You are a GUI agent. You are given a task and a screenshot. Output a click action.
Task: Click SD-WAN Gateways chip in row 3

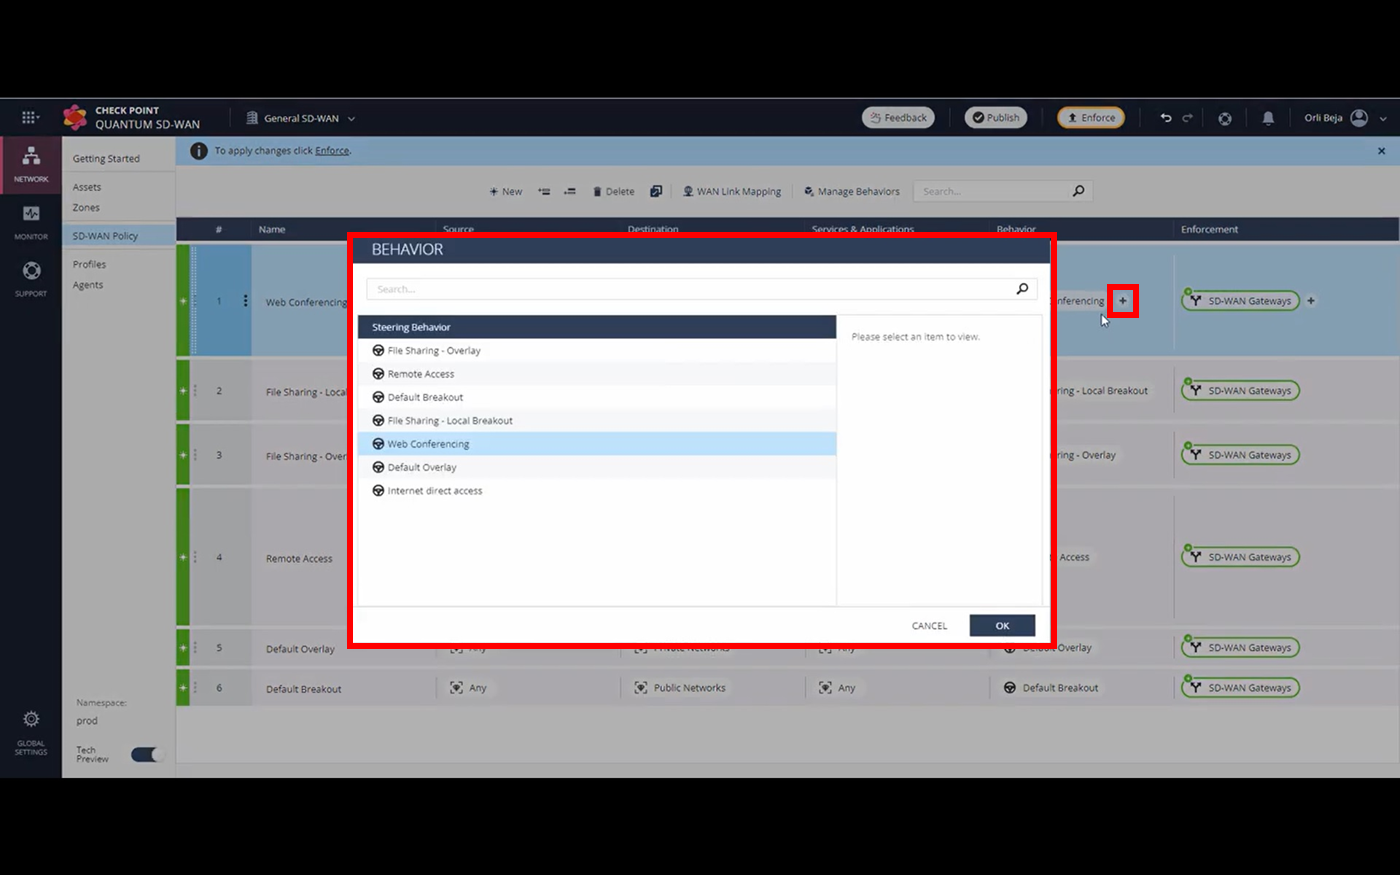[x=1240, y=455]
